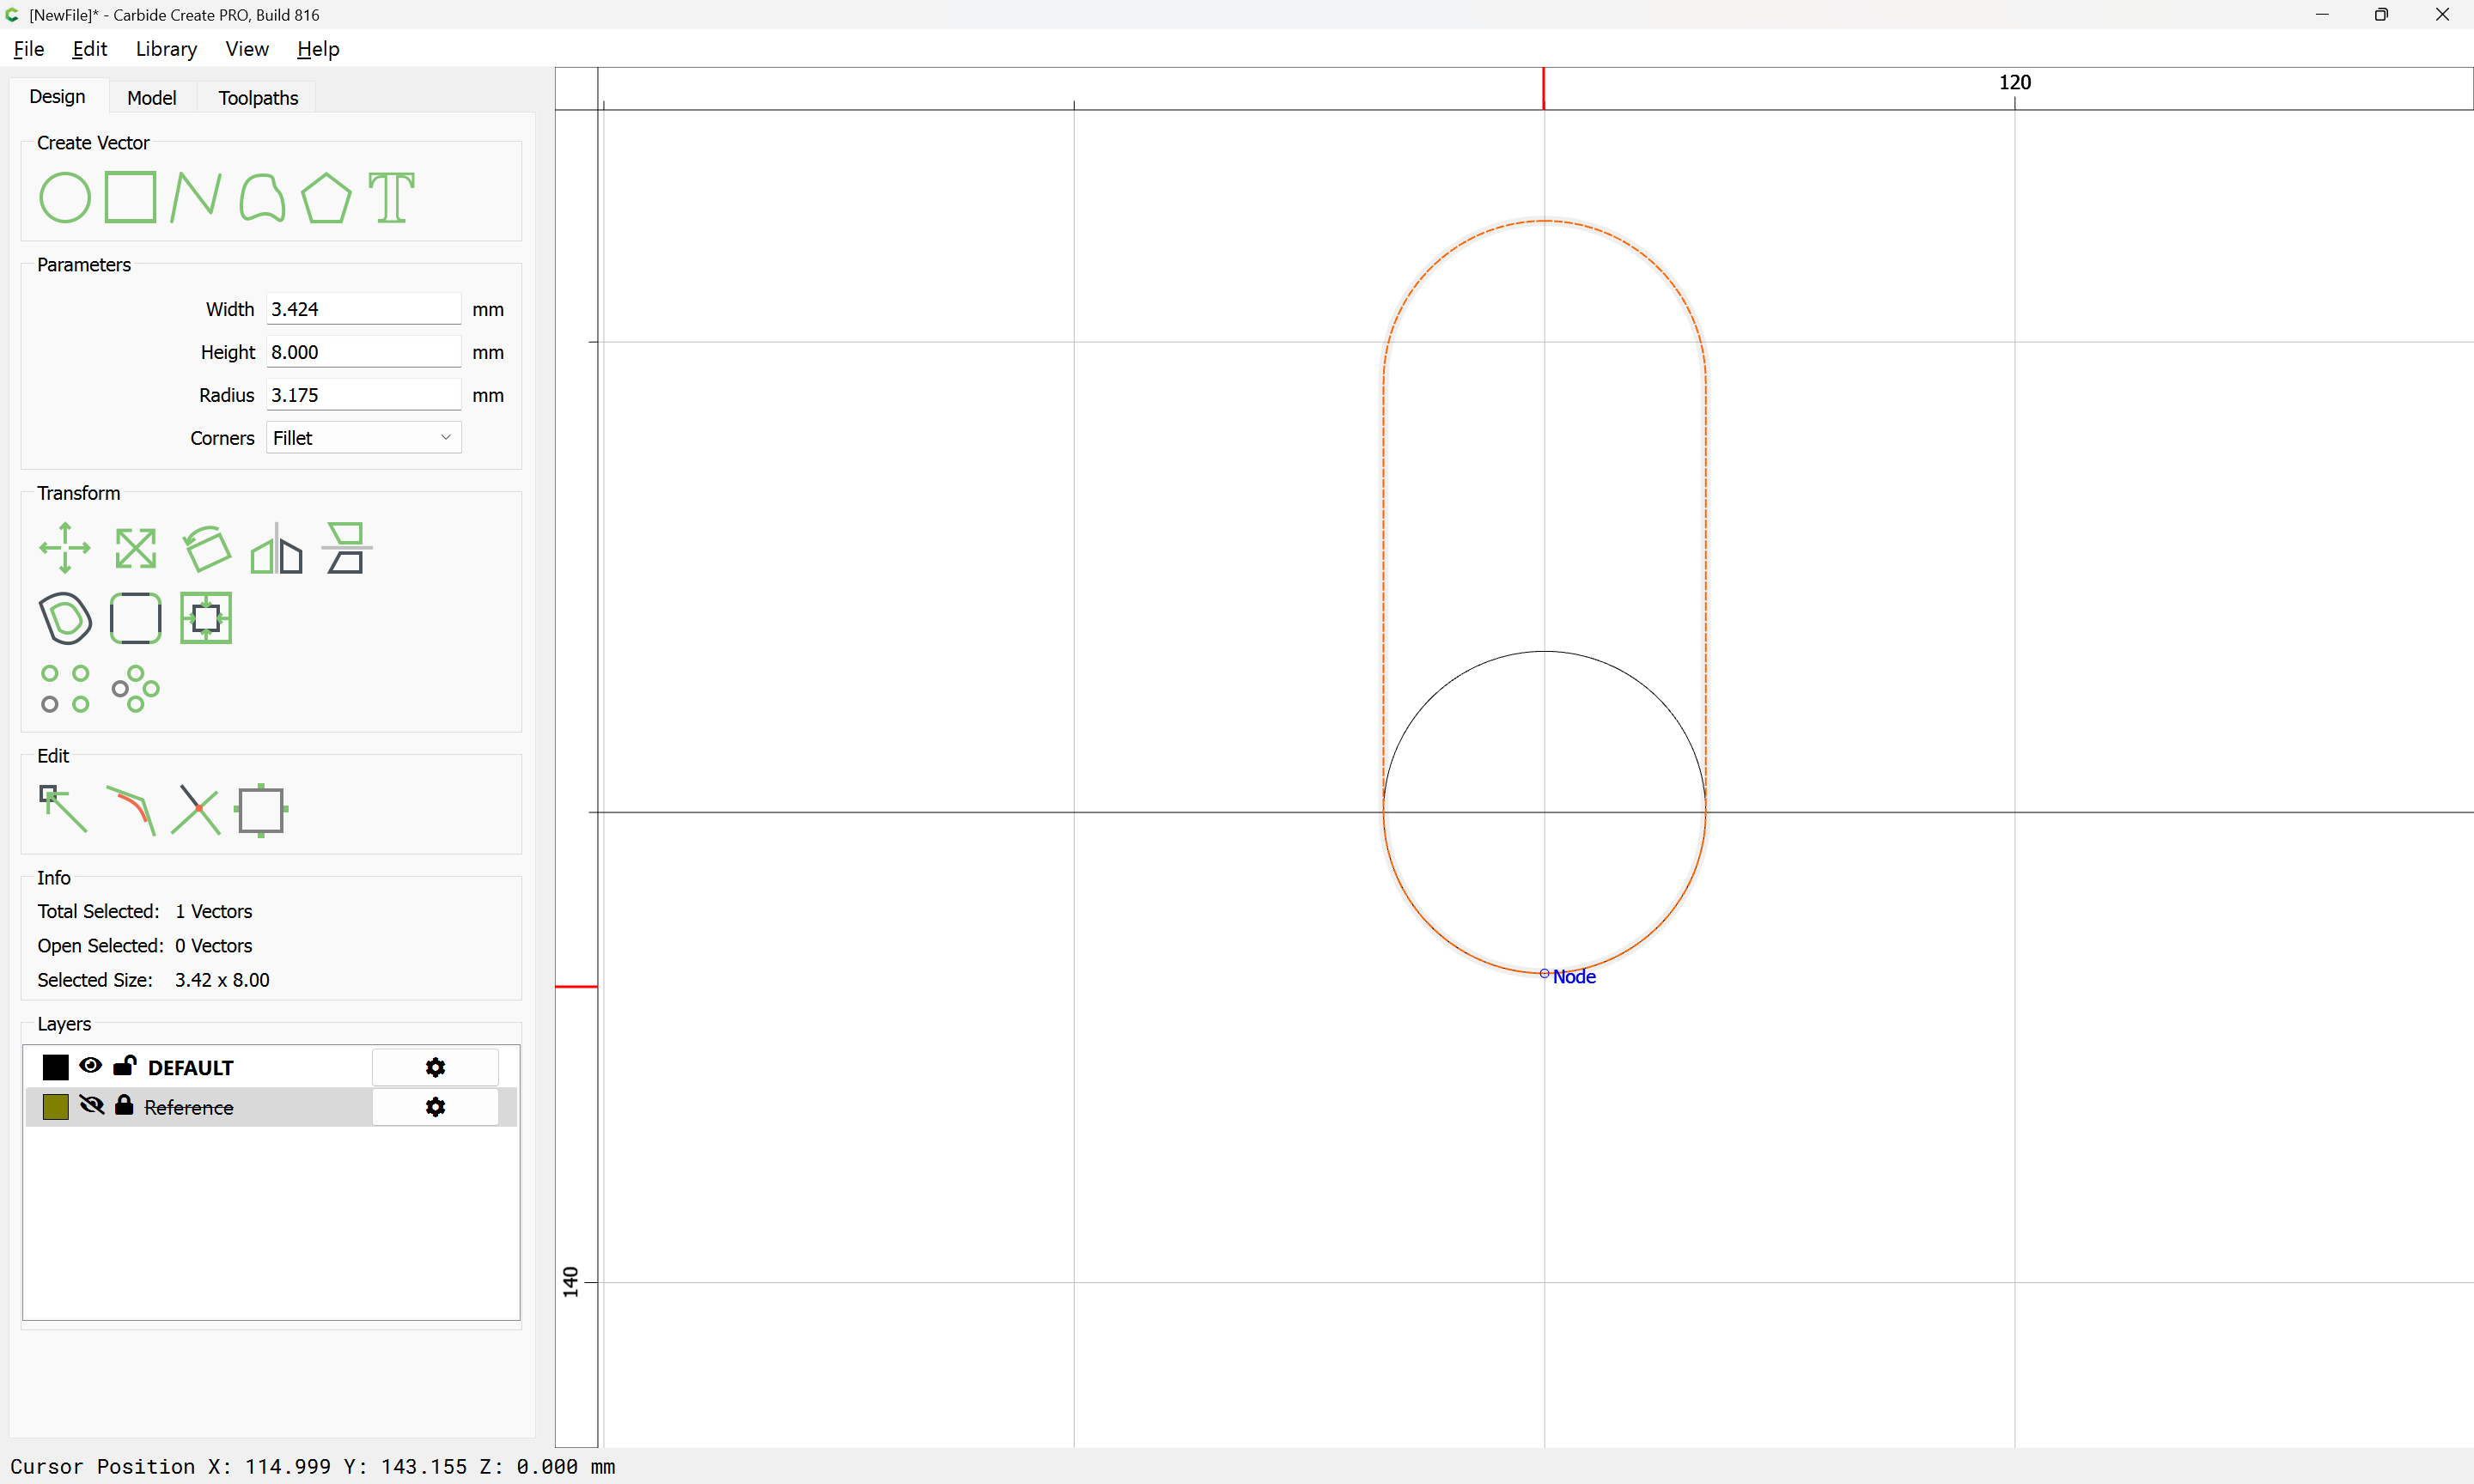Expand the Corners Fillet dropdown
This screenshot has height=1484, width=2474.
point(363,438)
